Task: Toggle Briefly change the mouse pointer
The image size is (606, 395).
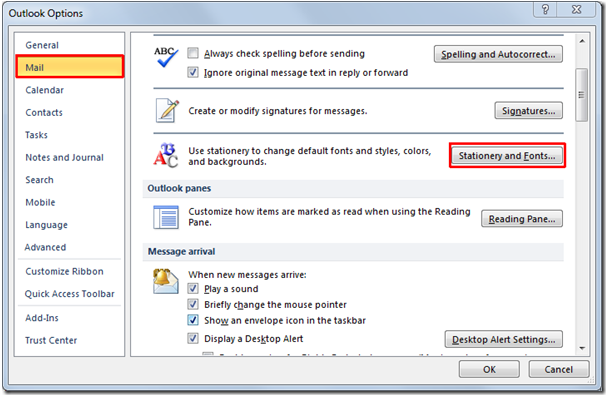Action: [x=193, y=304]
